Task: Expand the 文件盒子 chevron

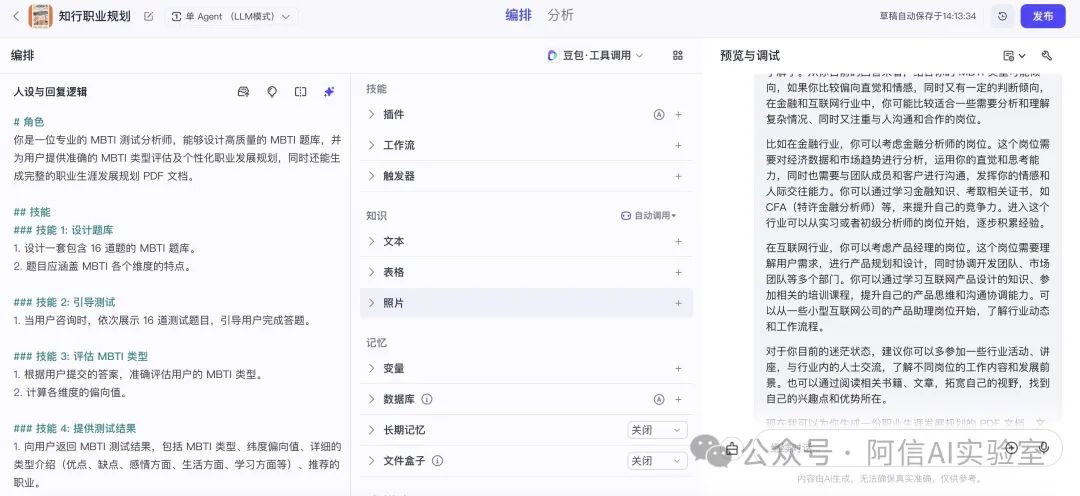Action: coord(371,460)
